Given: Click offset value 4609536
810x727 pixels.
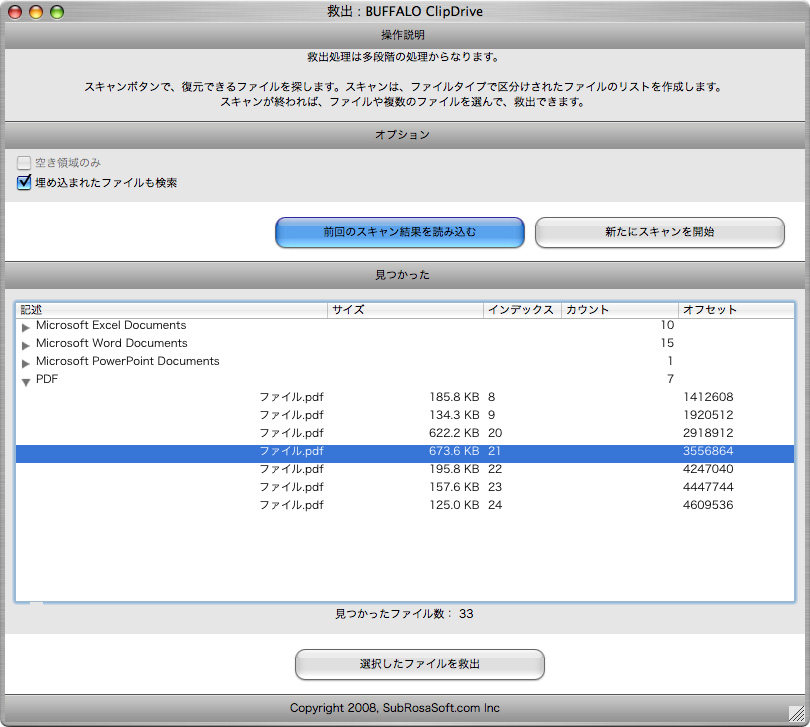Looking at the screenshot, I should pos(708,505).
